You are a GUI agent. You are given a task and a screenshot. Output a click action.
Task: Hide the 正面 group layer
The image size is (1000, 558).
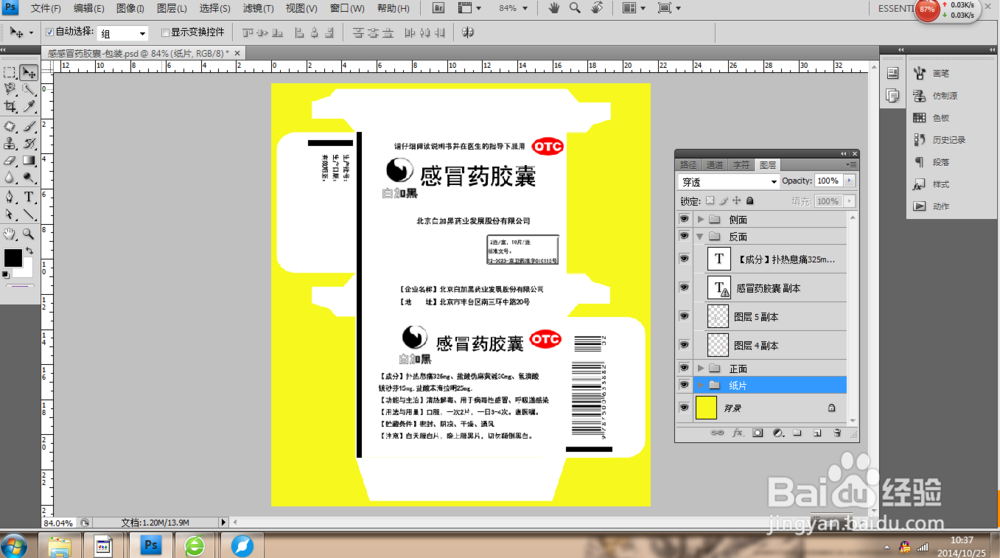pos(684,368)
